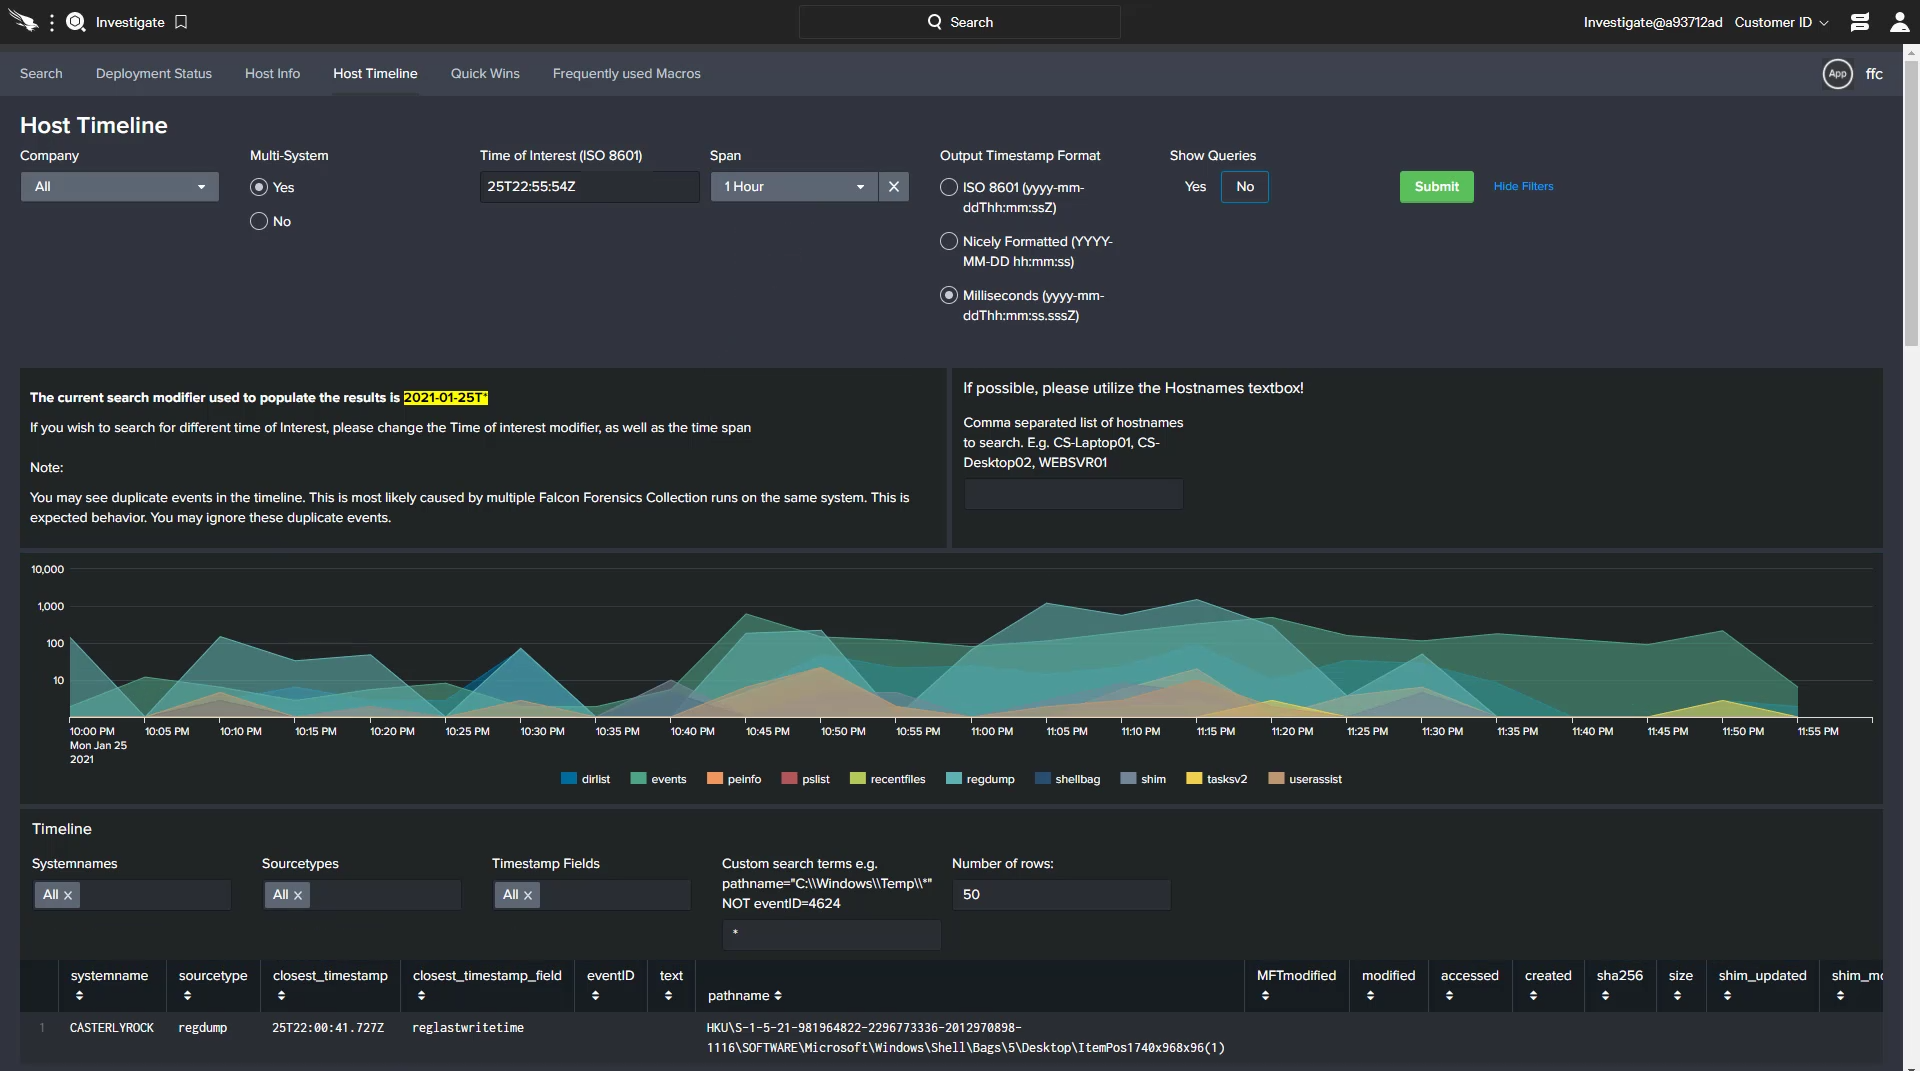
Task: Sort by systemname column arrows
Action: coord(80,996)
